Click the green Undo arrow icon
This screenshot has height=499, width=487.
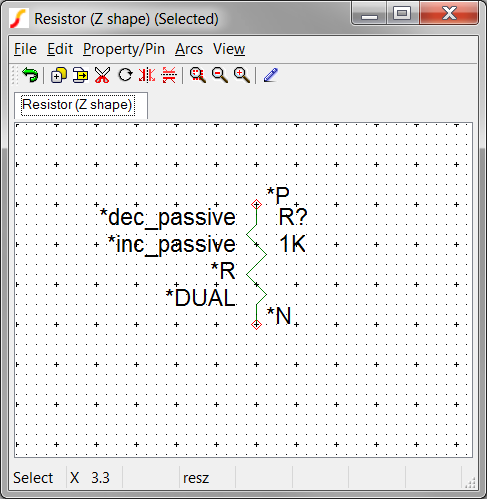coord(30,75)
